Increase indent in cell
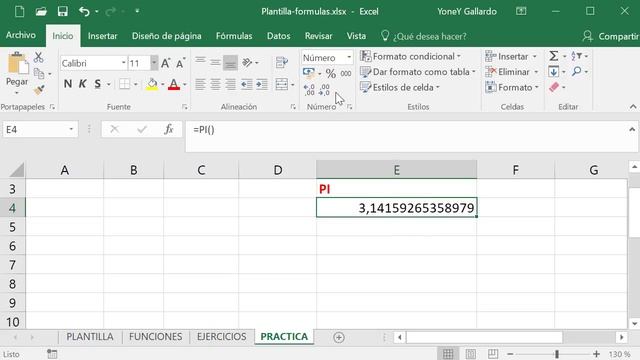Screen dimensions: 640x360 (x=262, y=84)
